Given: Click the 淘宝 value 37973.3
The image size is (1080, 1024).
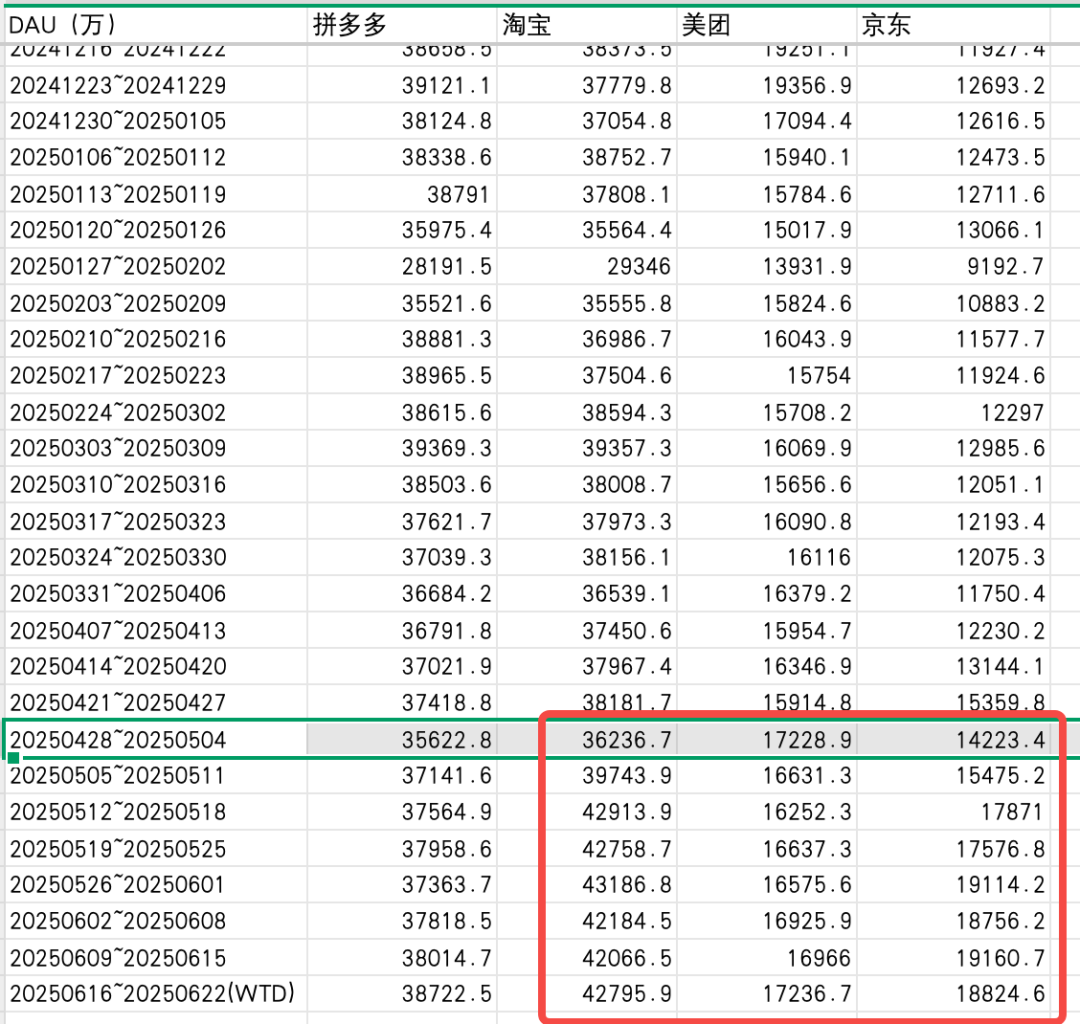Looking at the screenshot, I should [x=587, y=521].
